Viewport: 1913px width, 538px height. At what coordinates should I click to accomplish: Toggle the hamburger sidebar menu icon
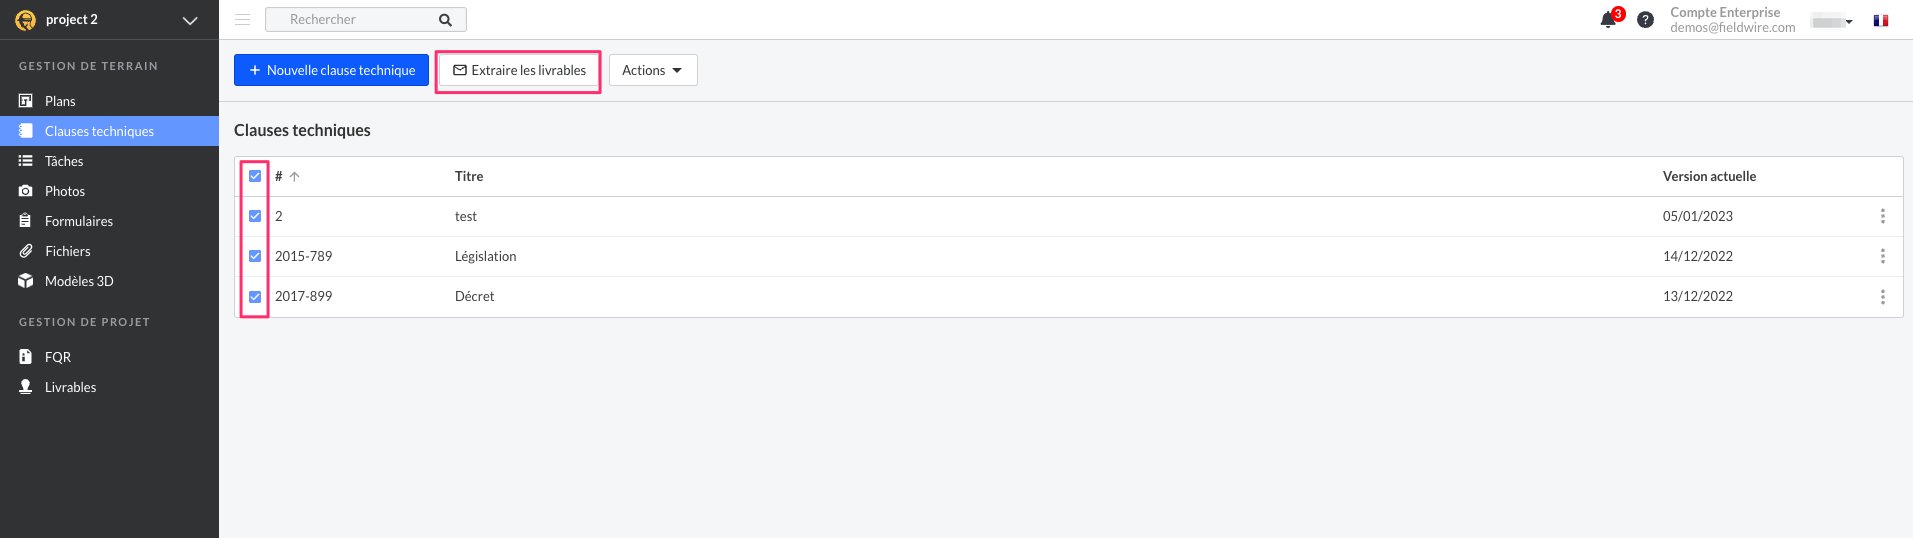click(242, 20)
